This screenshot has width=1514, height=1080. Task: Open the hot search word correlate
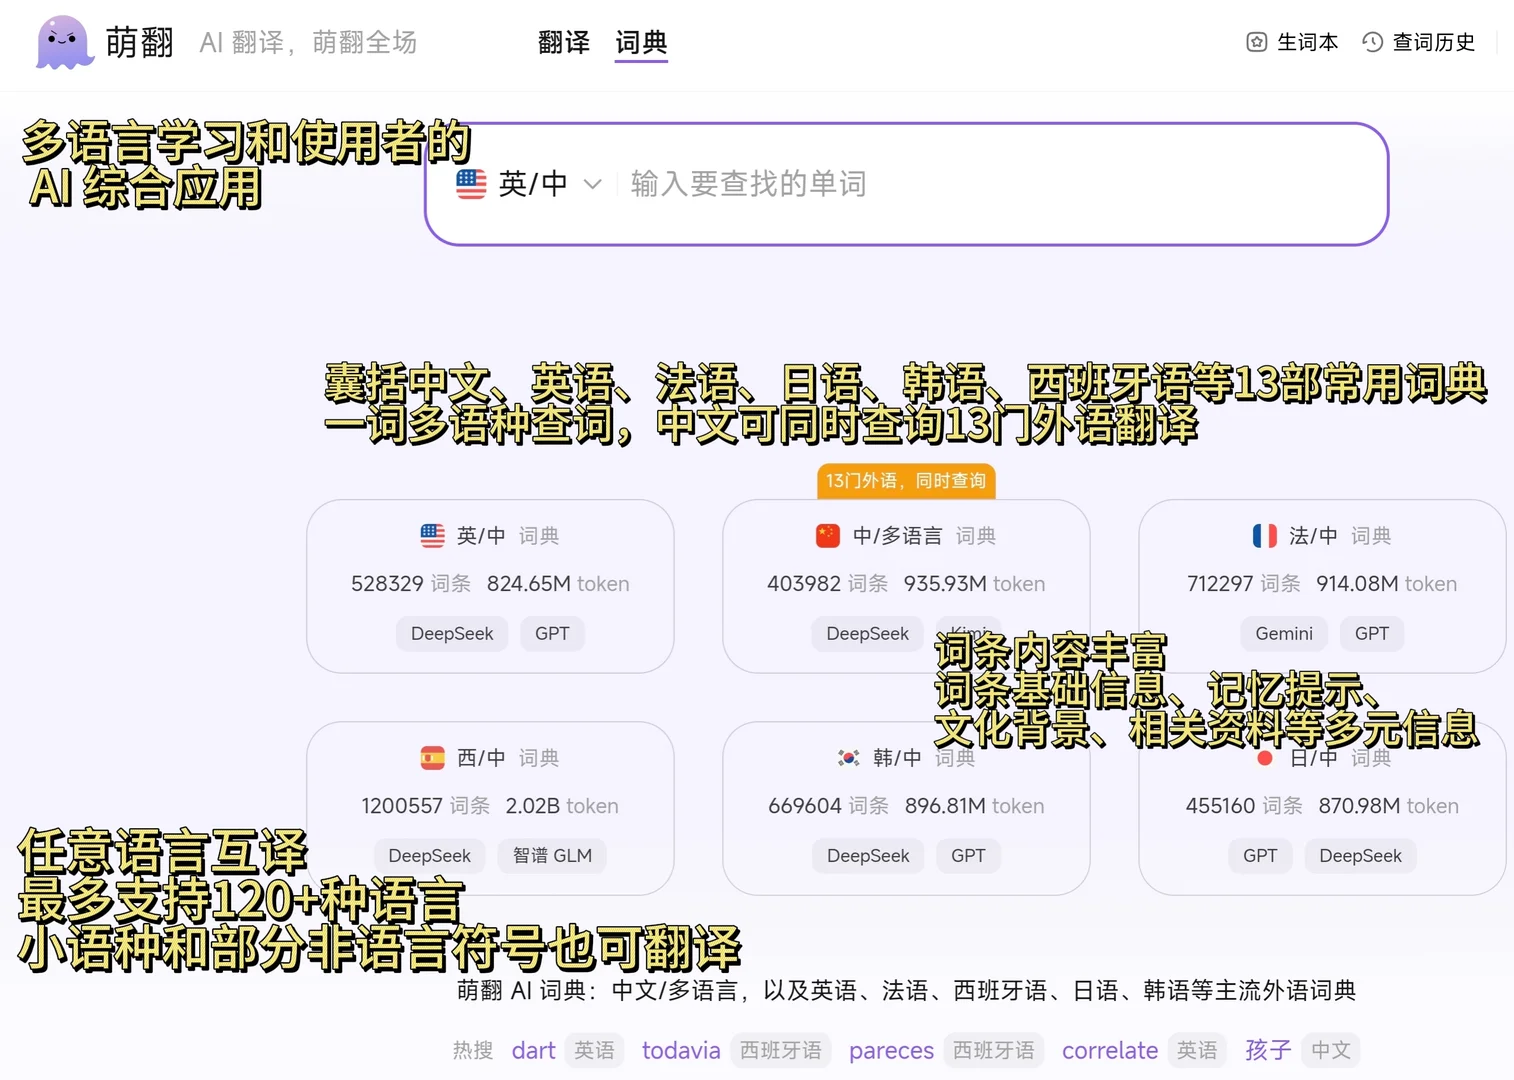click(x=1109, y=1050)
